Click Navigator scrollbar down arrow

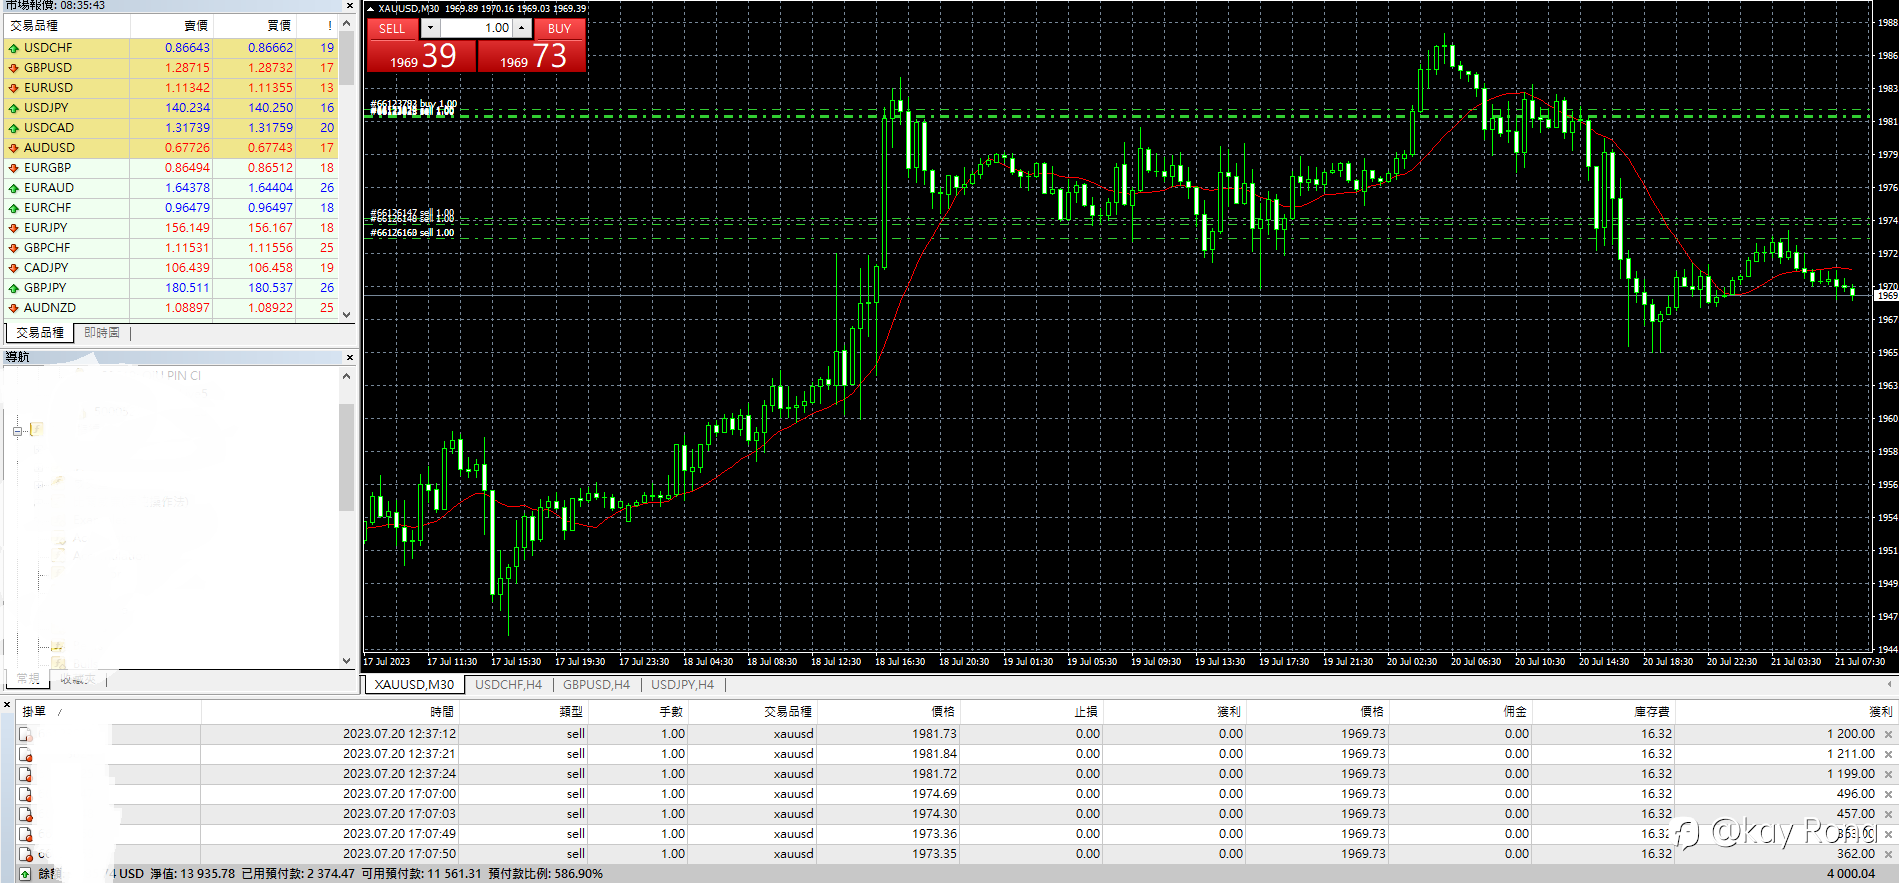point(347,661)
